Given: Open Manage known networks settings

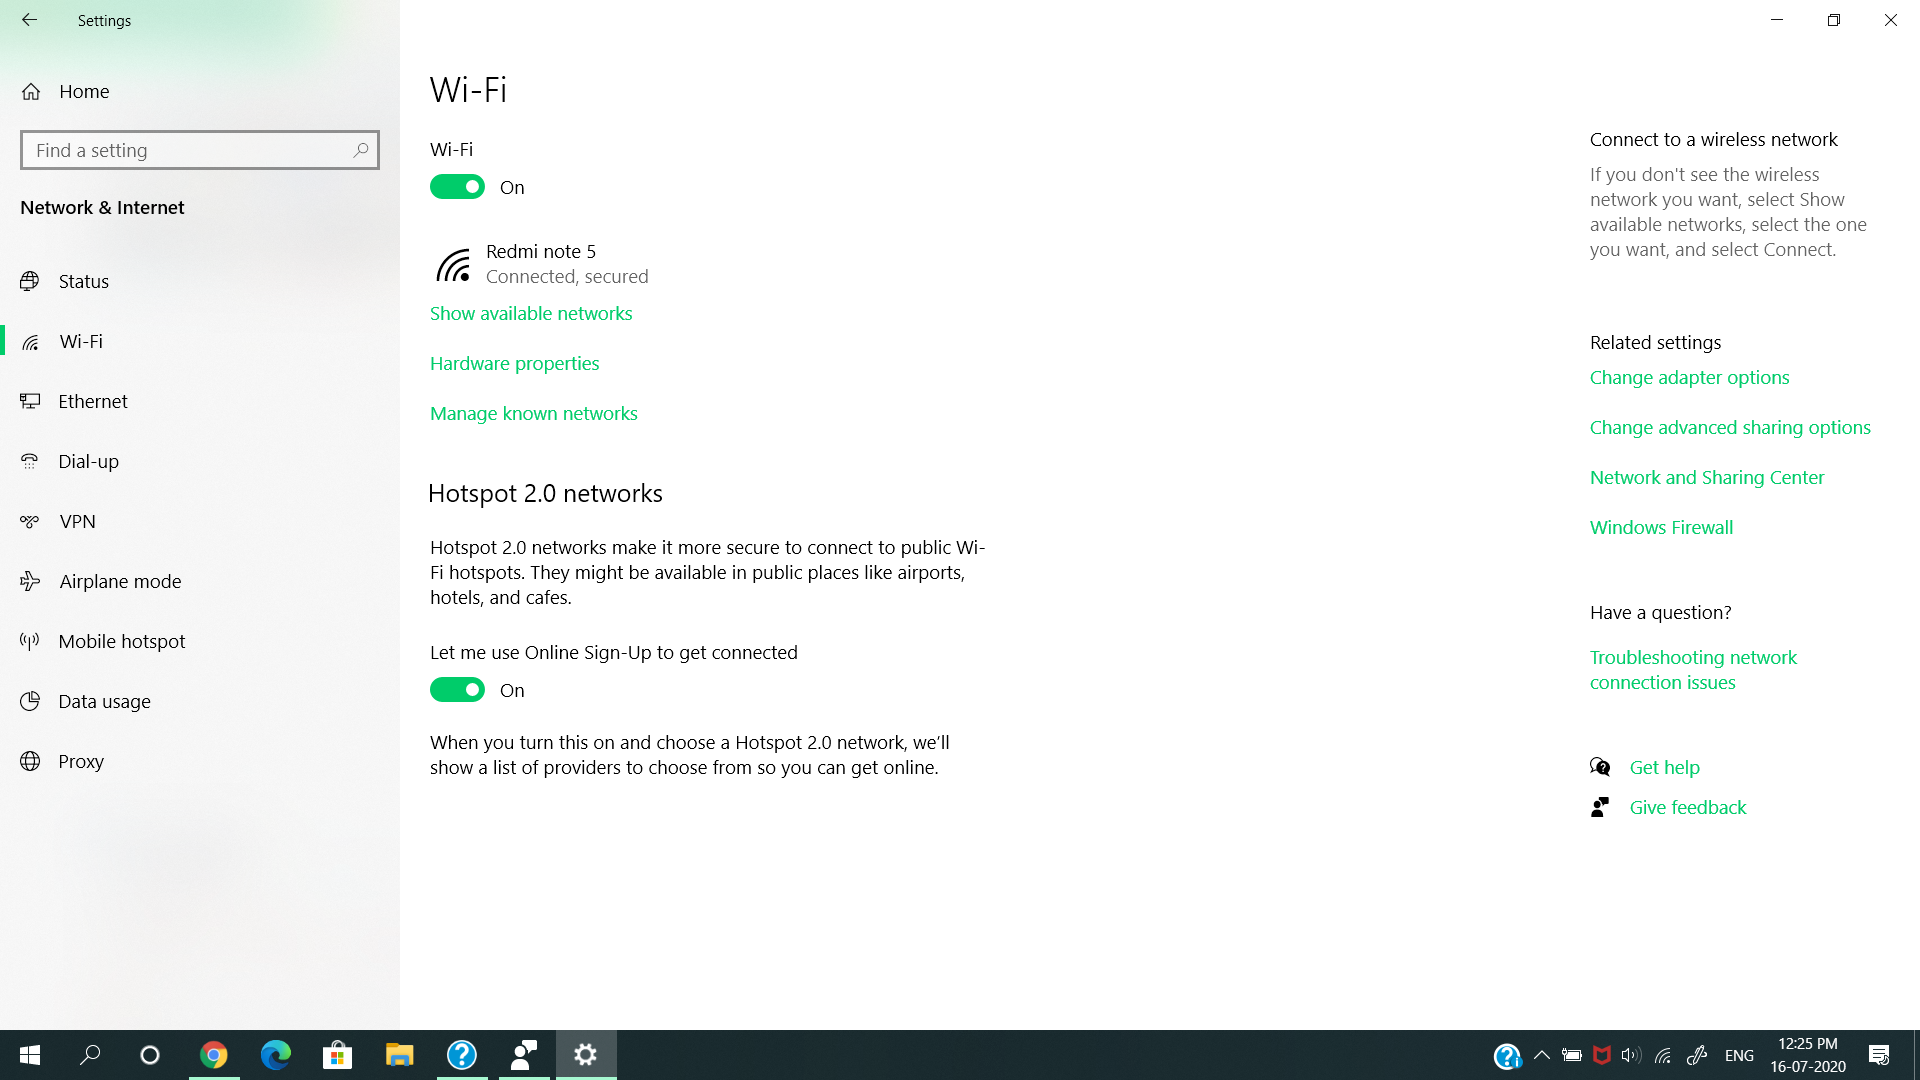Looking at the screenshot, I should tap(534, 413).
